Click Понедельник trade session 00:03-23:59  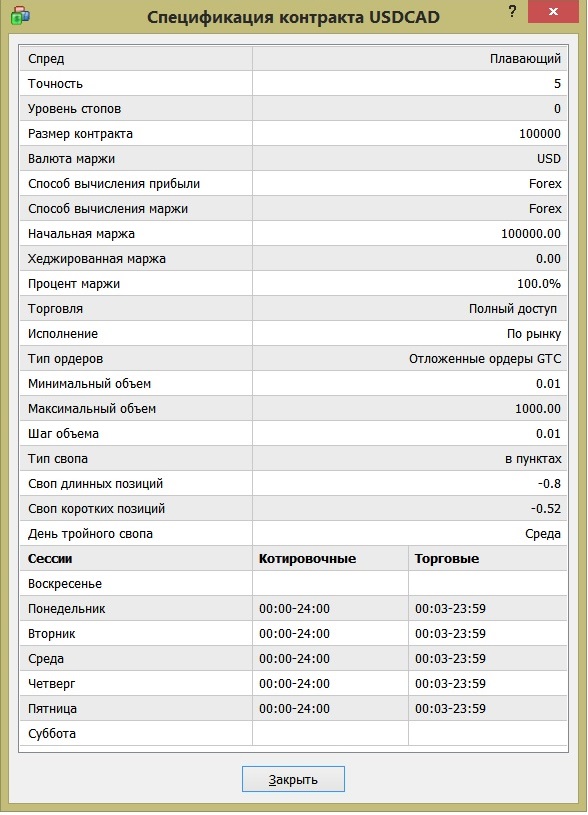[x=450, y=609]
